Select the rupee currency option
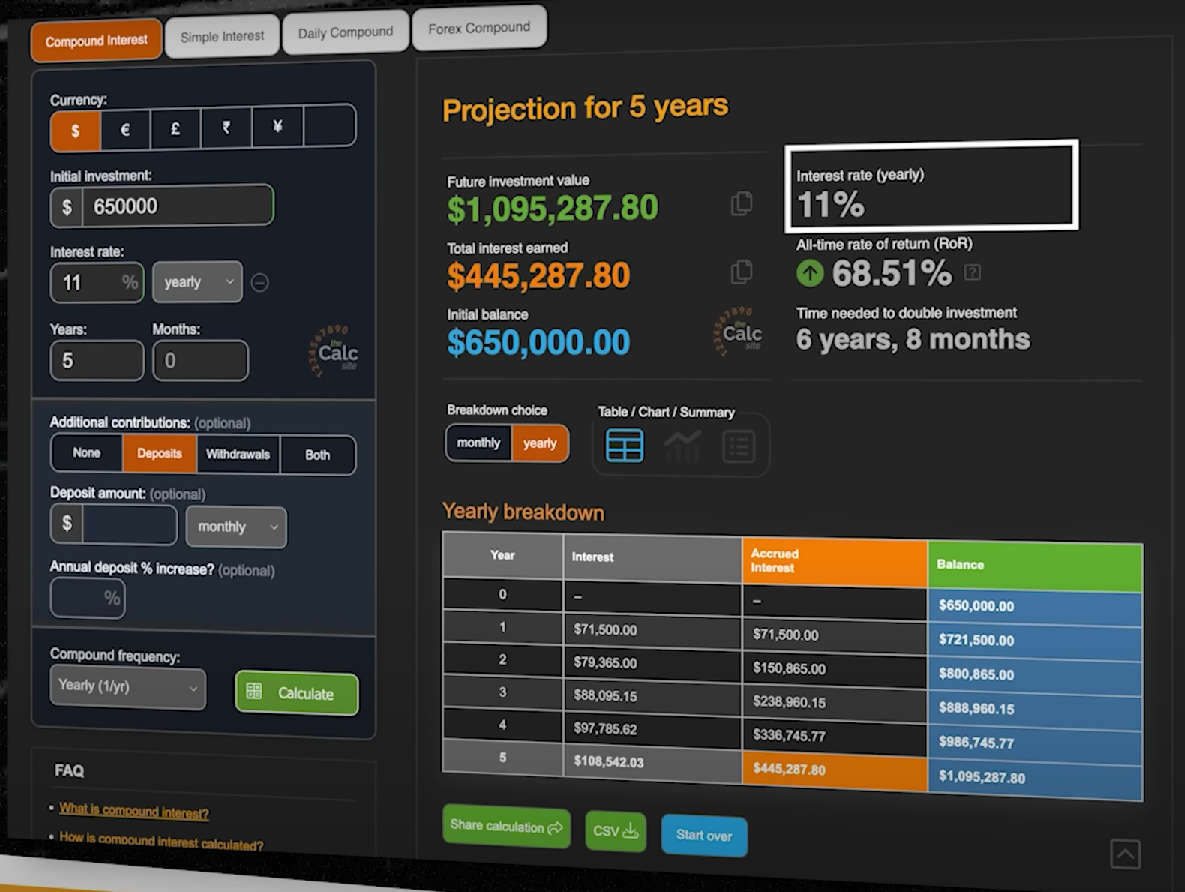Viewport: 1185px width, 892px height. pos(227,128)
